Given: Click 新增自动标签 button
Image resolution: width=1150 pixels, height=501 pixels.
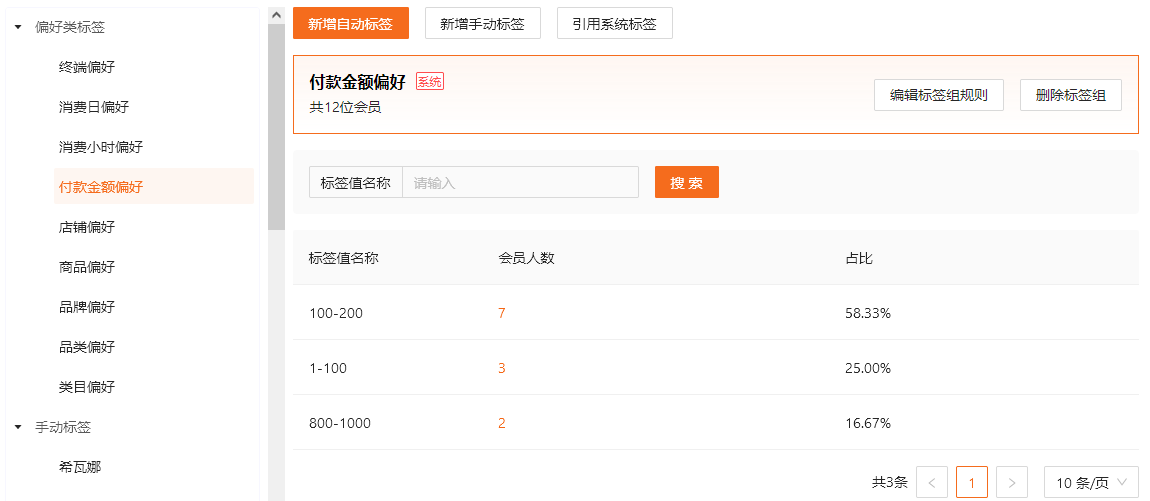Looking at the screenshot, I should point(350,23).
